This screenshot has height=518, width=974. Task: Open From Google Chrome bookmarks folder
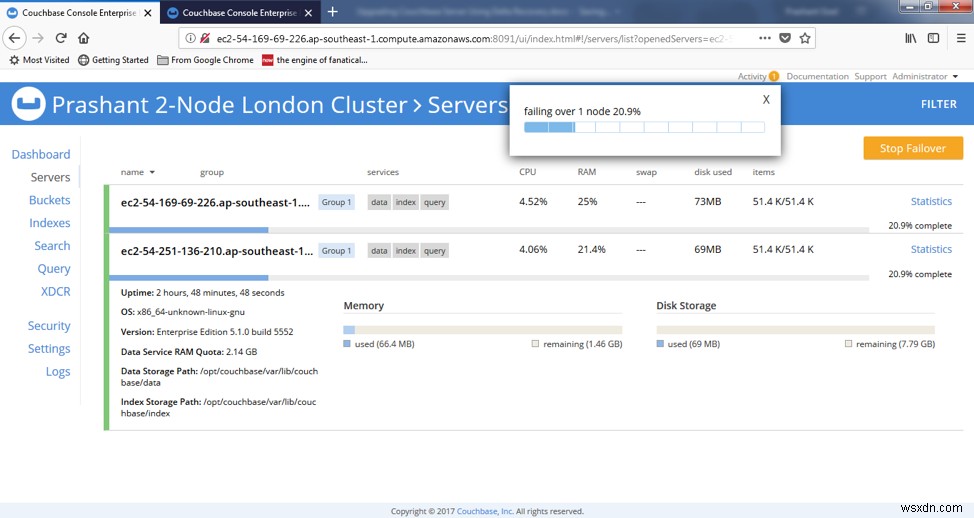click(x=206, y=60)
